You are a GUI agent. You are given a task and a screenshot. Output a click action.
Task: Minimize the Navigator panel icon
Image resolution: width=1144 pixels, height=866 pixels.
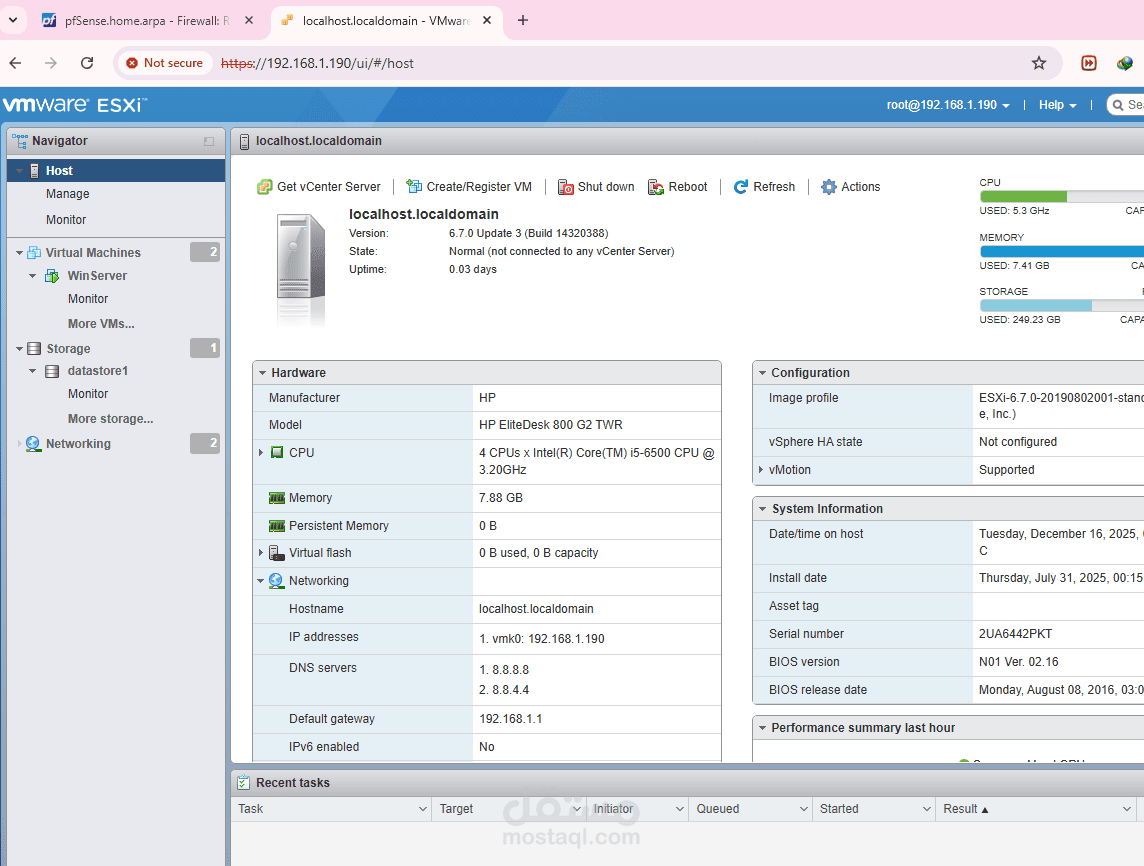[x=209, y=141]
